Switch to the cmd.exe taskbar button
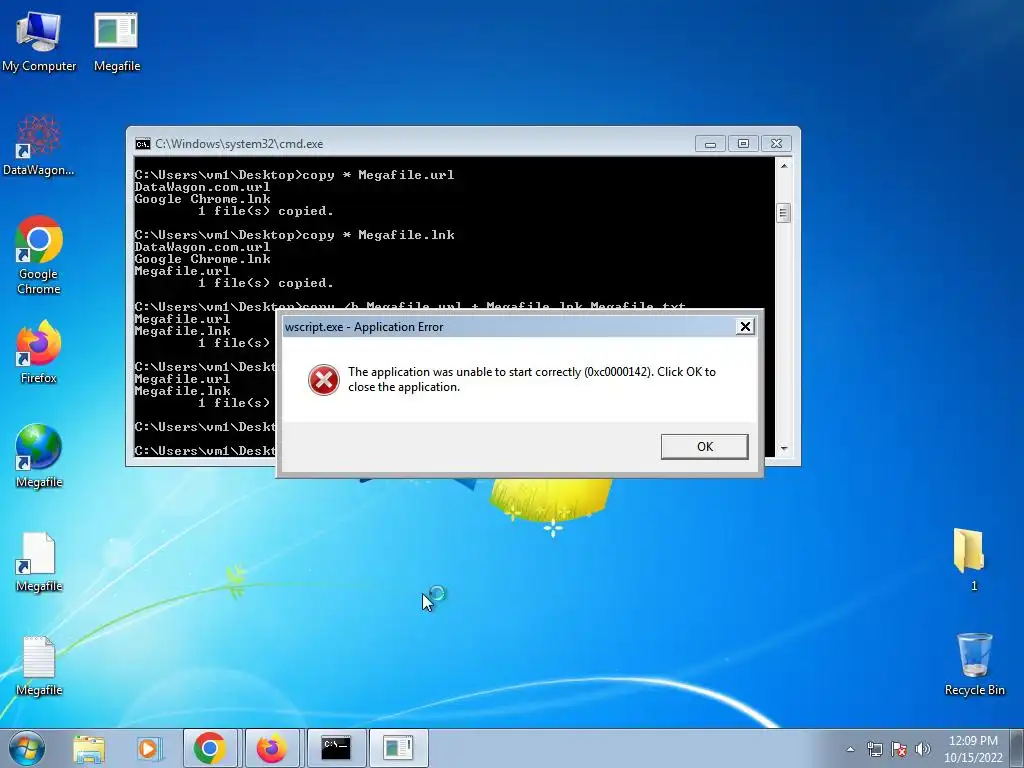The width and height of the screenshot is (1024, 768). pyautogui.click(x=336, y=748)
